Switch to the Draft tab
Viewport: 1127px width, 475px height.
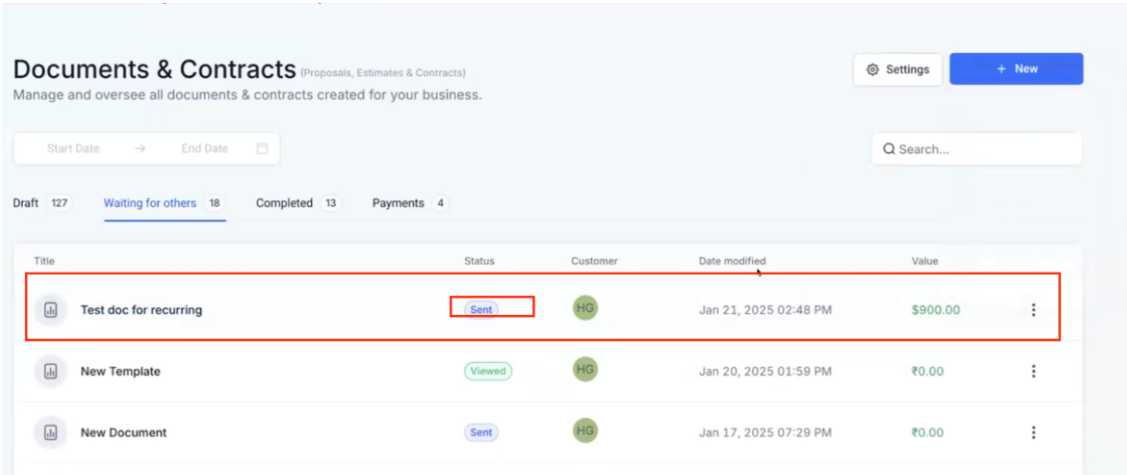tap(26, 203)
